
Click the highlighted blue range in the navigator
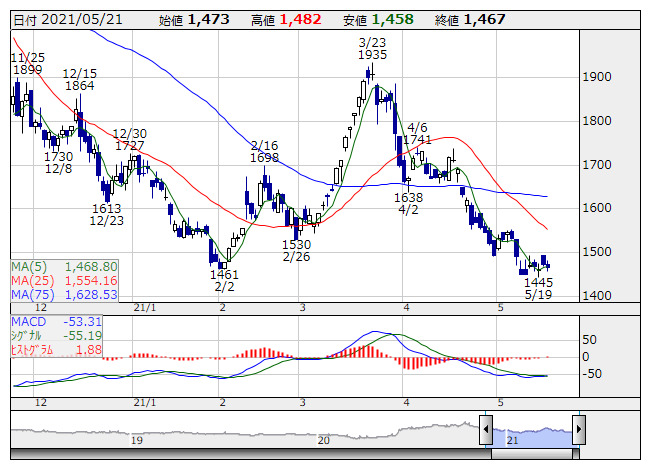[531, 431]
